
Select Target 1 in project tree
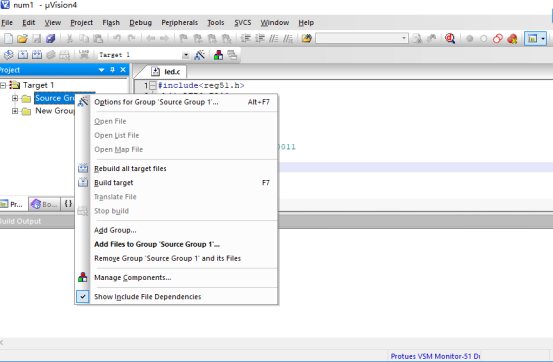(x=38, y=85)
